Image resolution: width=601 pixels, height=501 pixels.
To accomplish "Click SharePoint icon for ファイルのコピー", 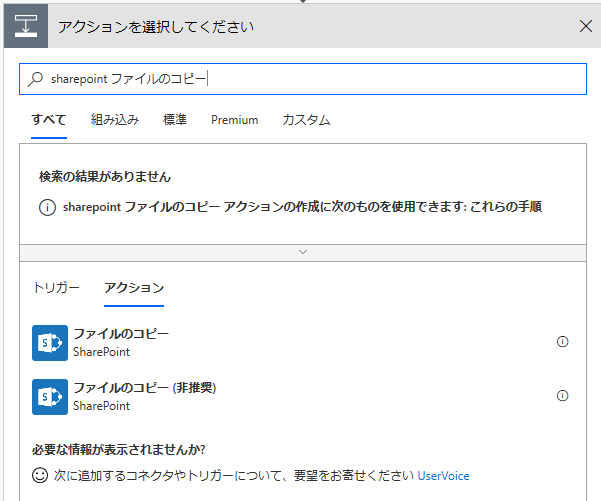I will click(x=50, y=343).
